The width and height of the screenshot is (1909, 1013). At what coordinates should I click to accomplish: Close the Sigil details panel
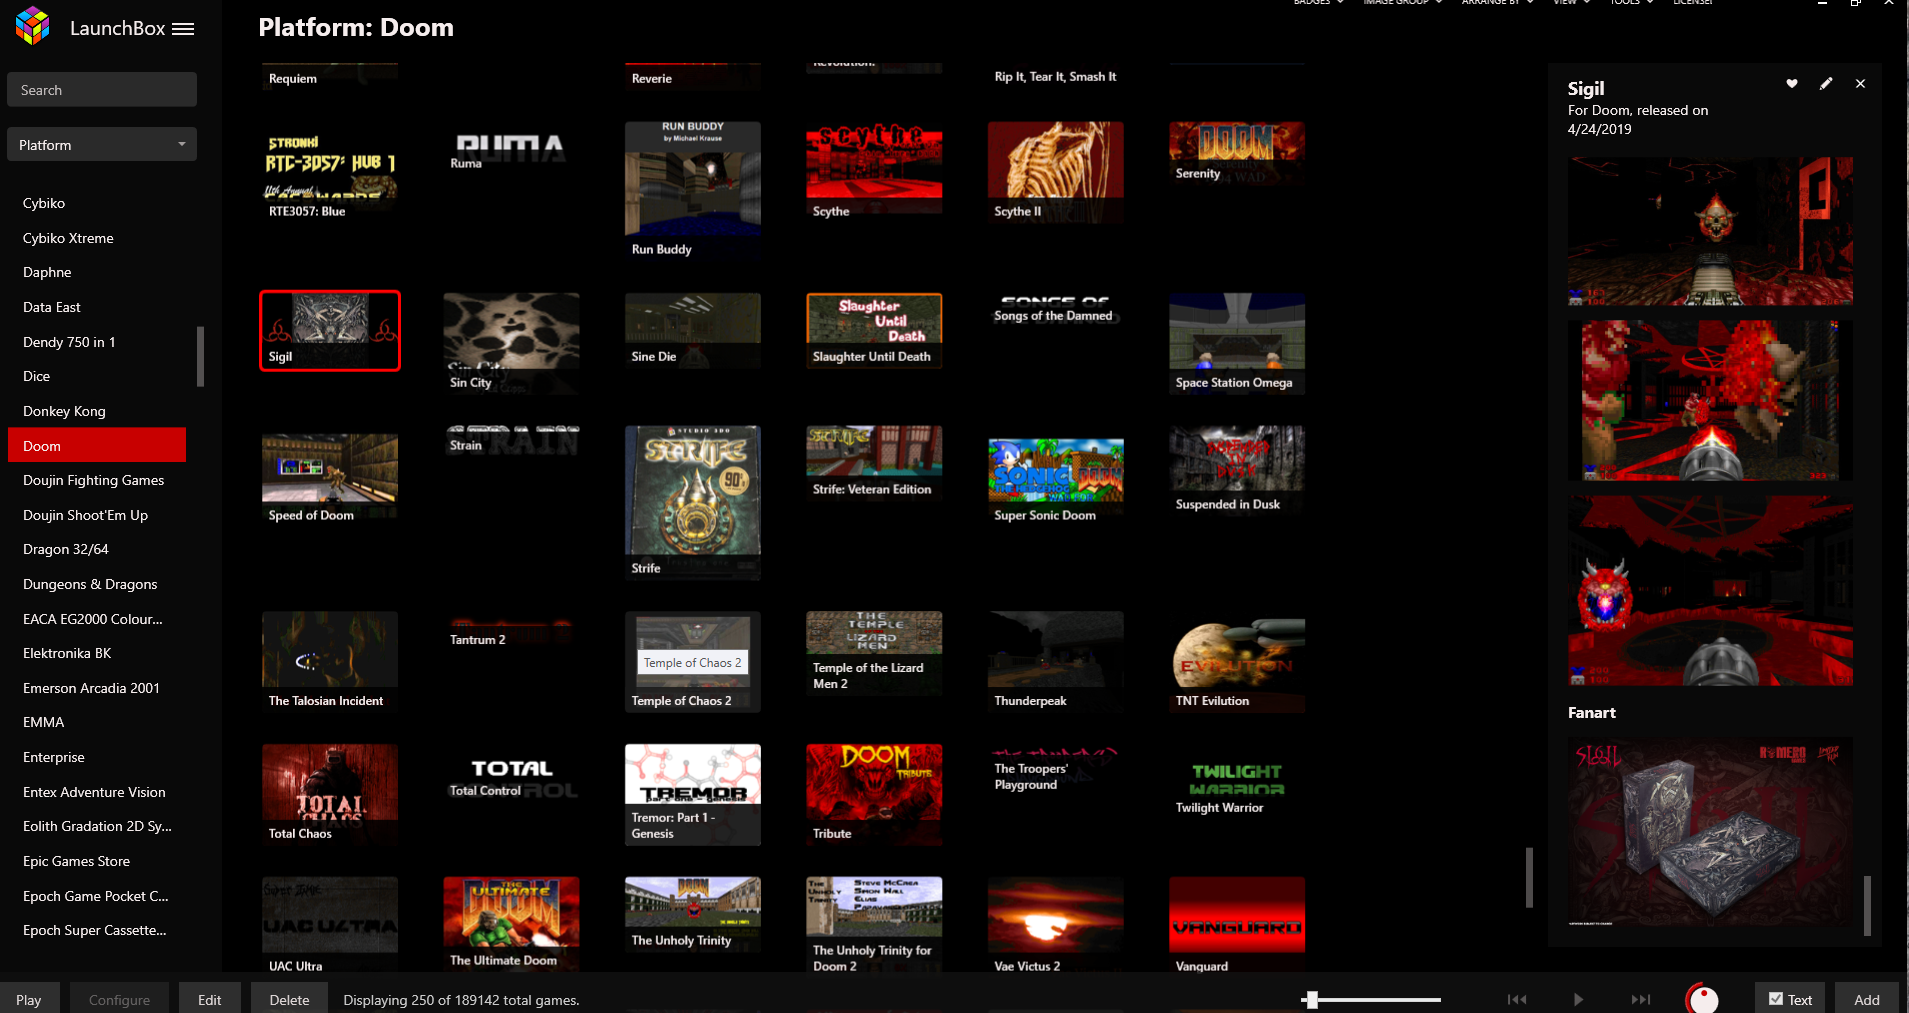point(1860,84)
